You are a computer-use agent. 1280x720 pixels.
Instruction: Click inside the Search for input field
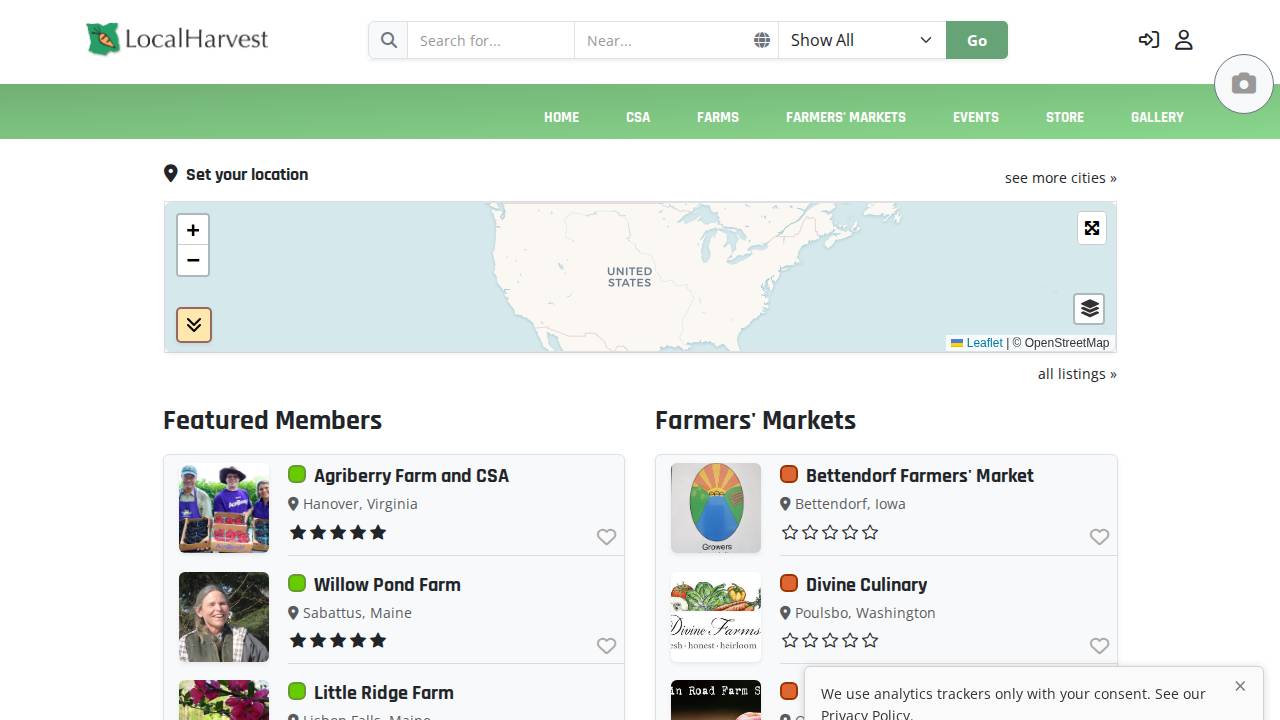pos(490,40)
